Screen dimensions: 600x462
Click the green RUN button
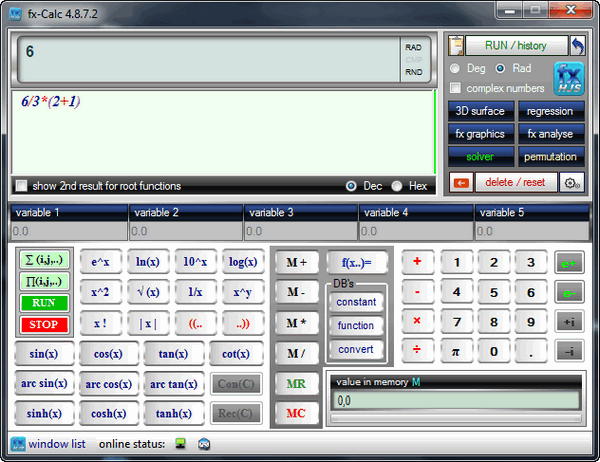pos(44,303)
